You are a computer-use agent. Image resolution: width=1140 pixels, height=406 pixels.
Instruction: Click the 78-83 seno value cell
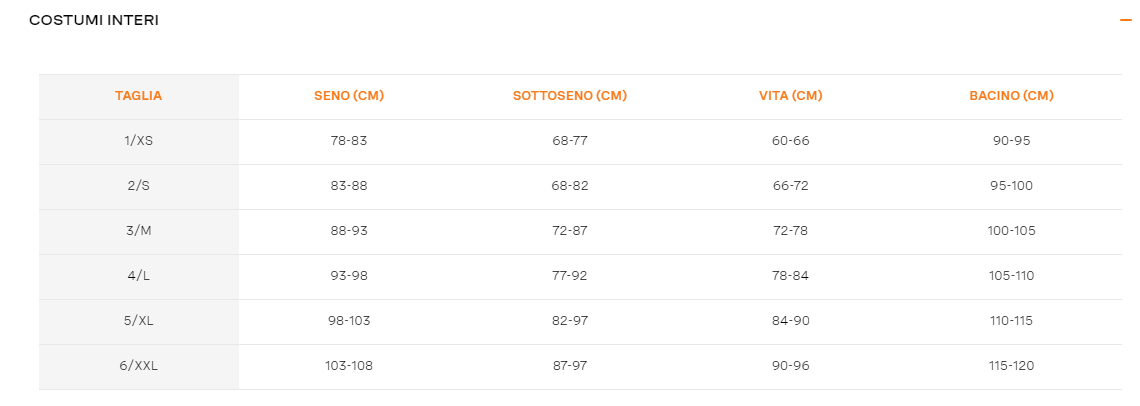coord(349,141)
